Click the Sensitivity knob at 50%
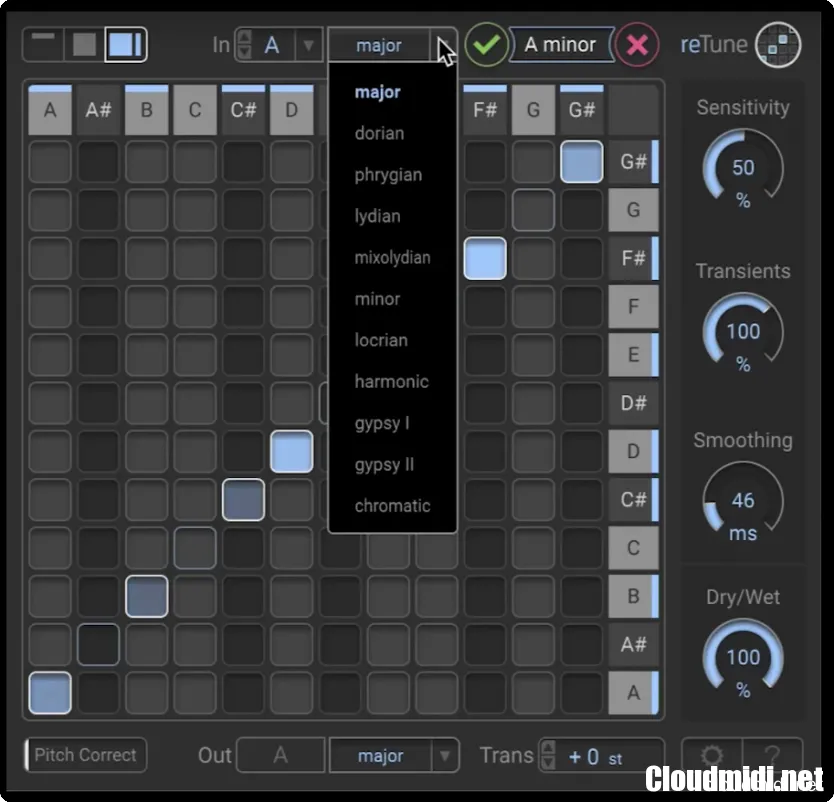The image size is (834, 802). (743, 168)
